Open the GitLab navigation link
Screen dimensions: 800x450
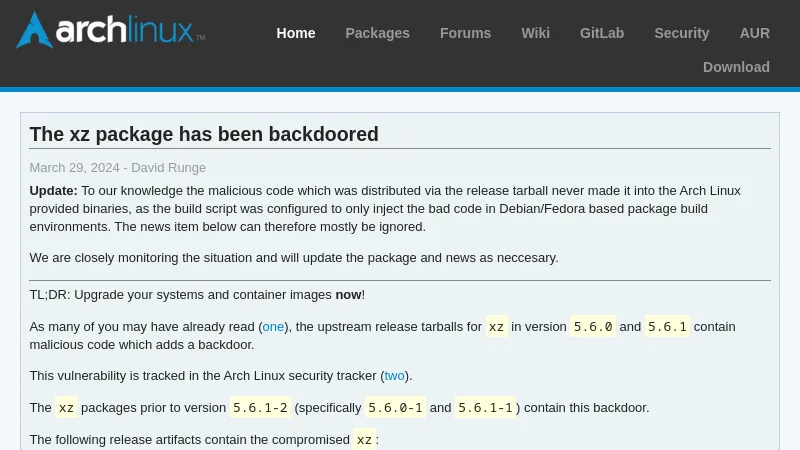(x=602, y=33)
